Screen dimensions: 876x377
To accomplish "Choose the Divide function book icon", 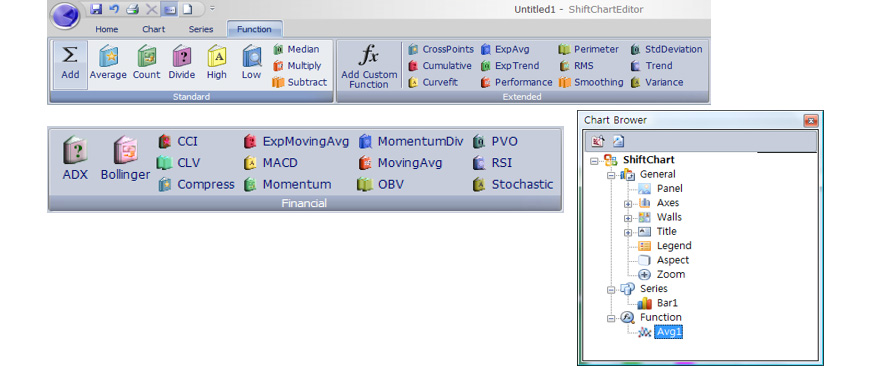I will pyautogui.click(x=182, y=57).
